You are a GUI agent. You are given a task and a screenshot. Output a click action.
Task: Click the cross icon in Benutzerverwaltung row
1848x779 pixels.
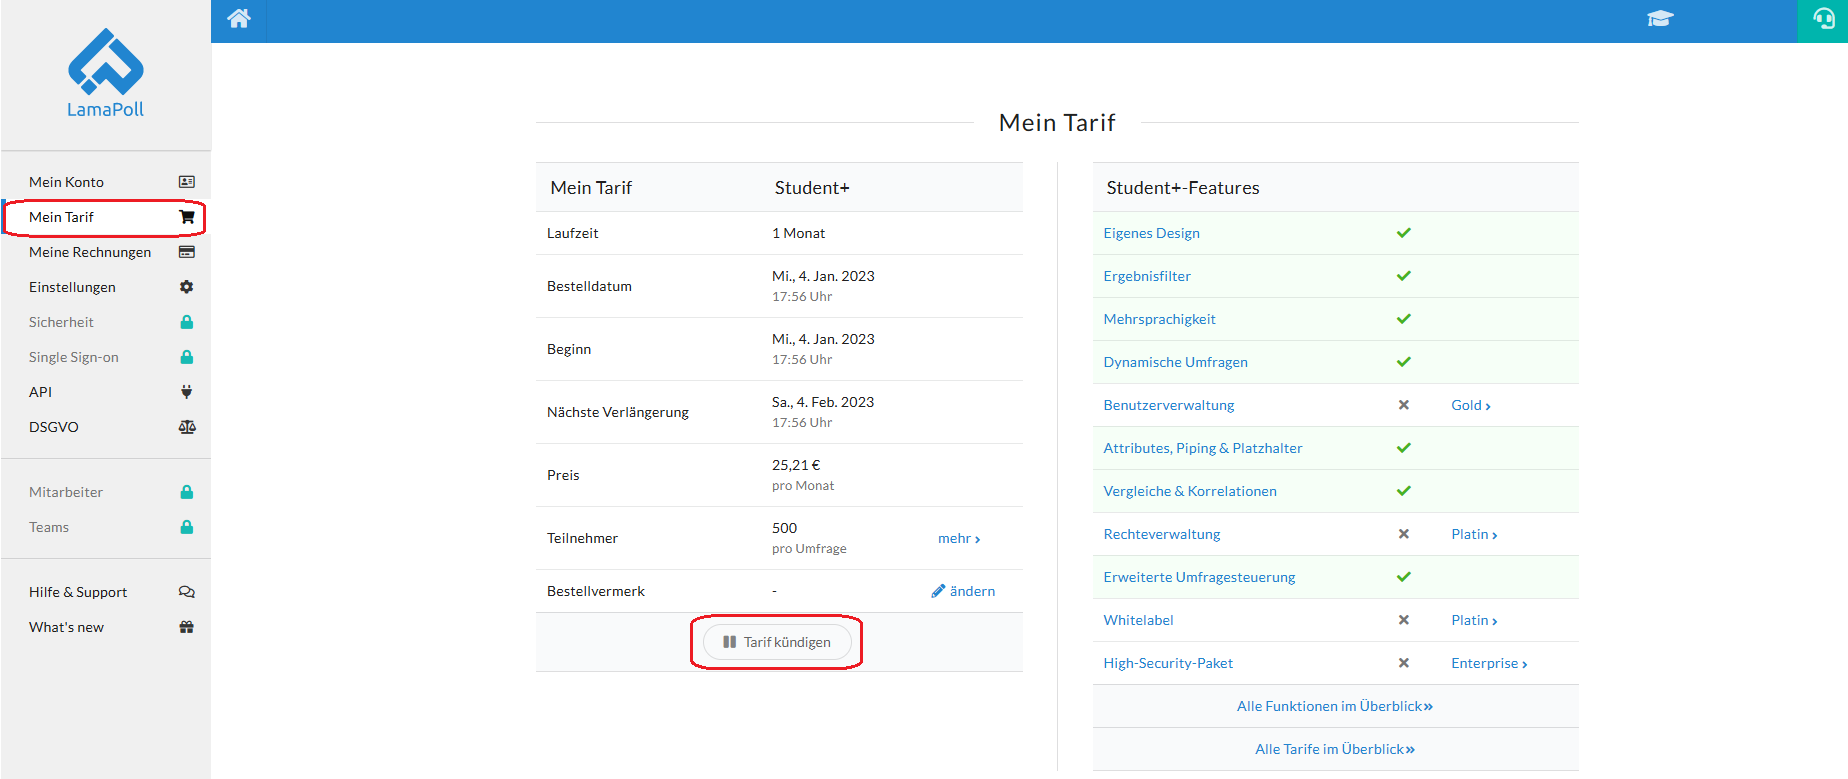click(x=1404, y=405)
